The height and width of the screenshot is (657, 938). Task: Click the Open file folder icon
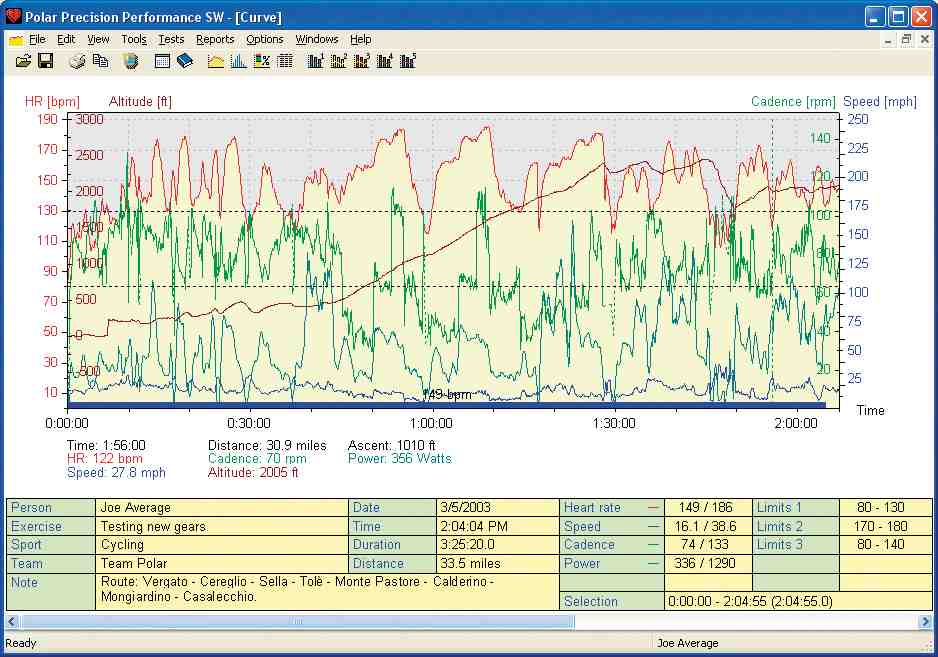[23, 61]
